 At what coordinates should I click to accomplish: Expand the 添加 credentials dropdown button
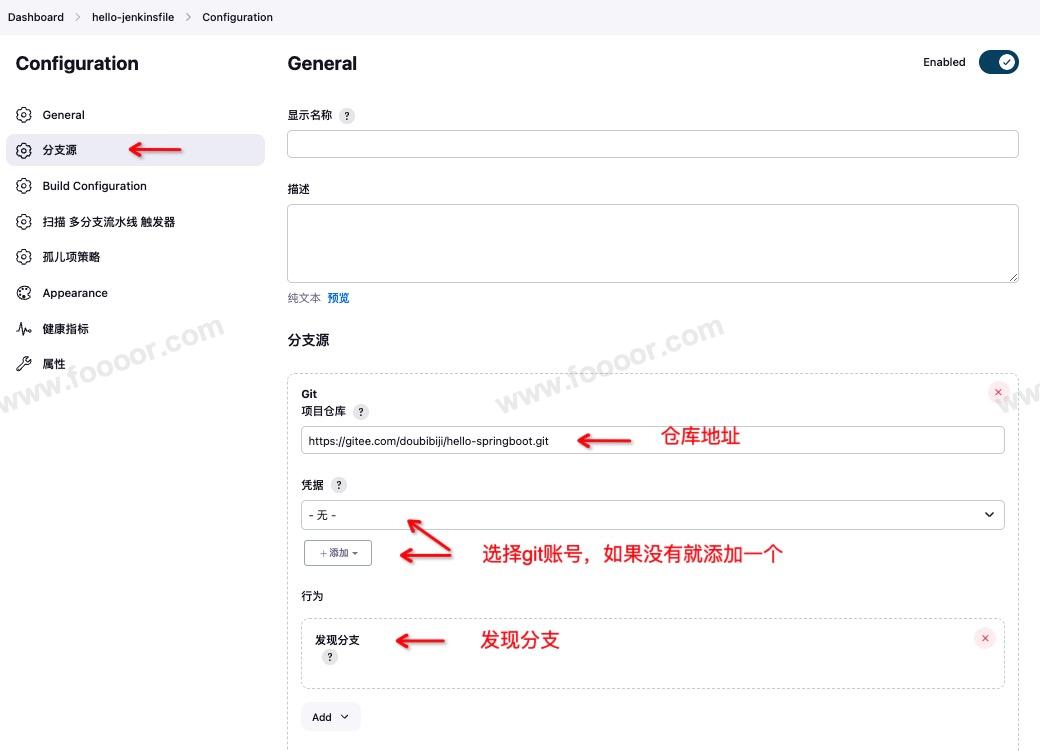click(x=338, y=553)
